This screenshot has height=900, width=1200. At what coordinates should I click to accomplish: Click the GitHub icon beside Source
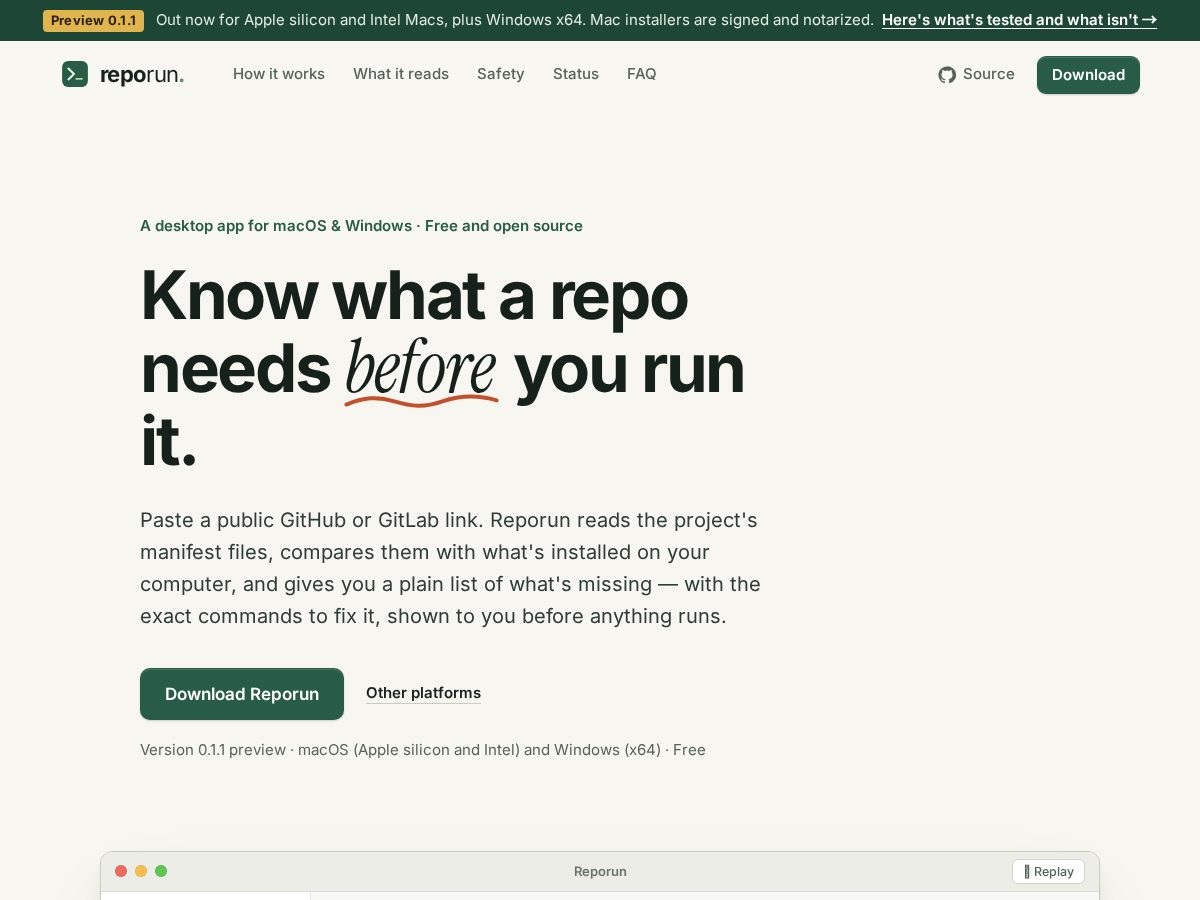pyautogui.click(x=947, y=75)
